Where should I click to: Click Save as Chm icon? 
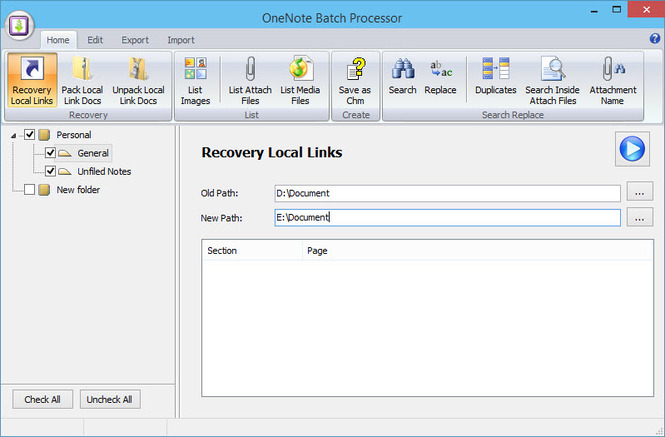(x=354, y=82)
